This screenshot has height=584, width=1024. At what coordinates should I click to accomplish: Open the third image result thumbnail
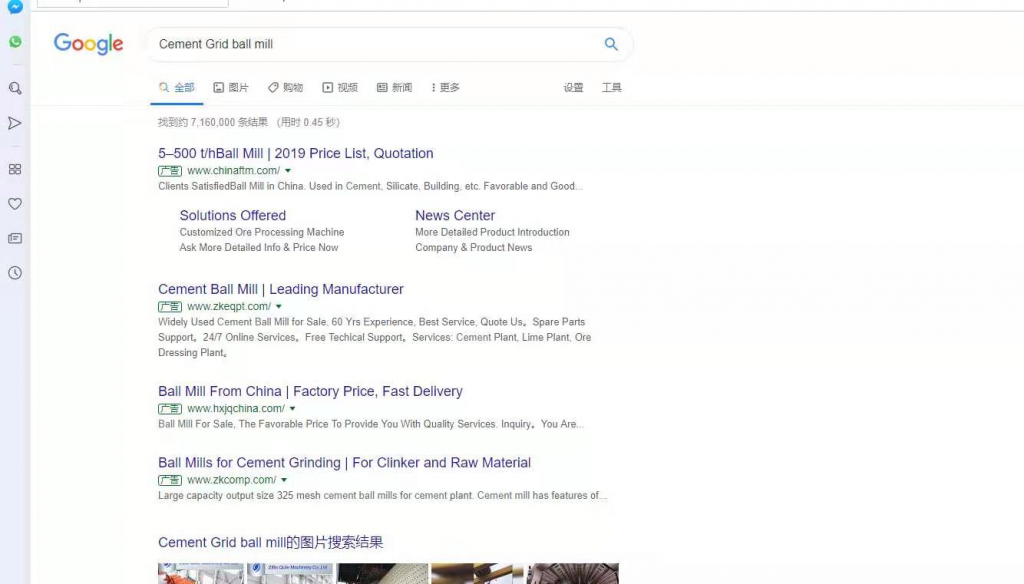[x=383, y=574]
